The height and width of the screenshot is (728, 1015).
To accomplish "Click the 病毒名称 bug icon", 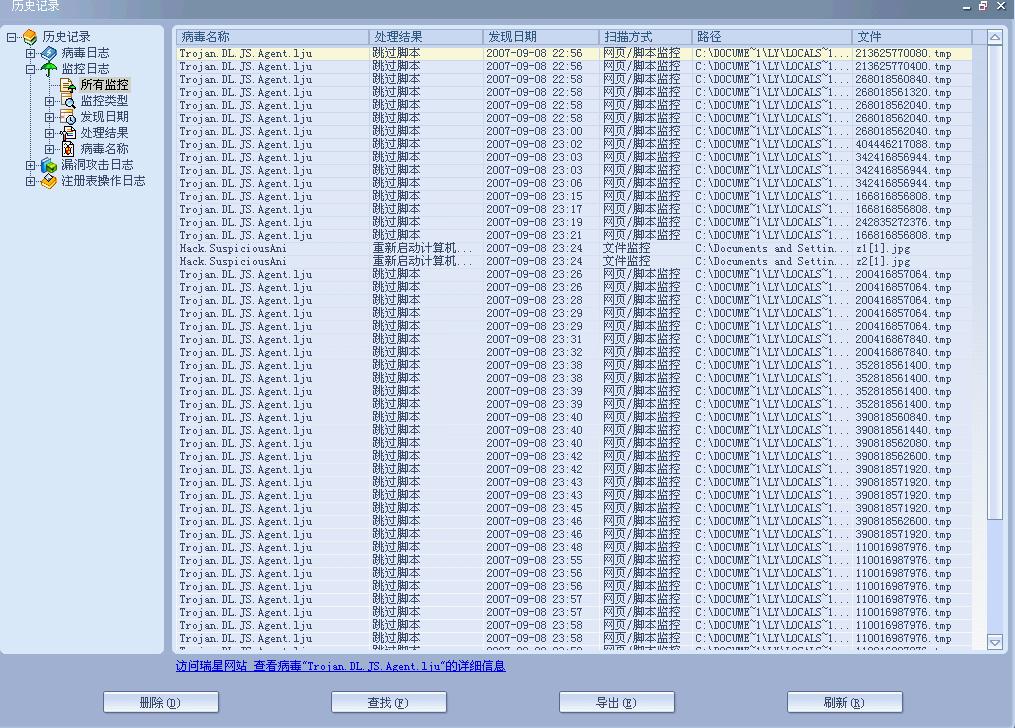I will coord(68,149).
